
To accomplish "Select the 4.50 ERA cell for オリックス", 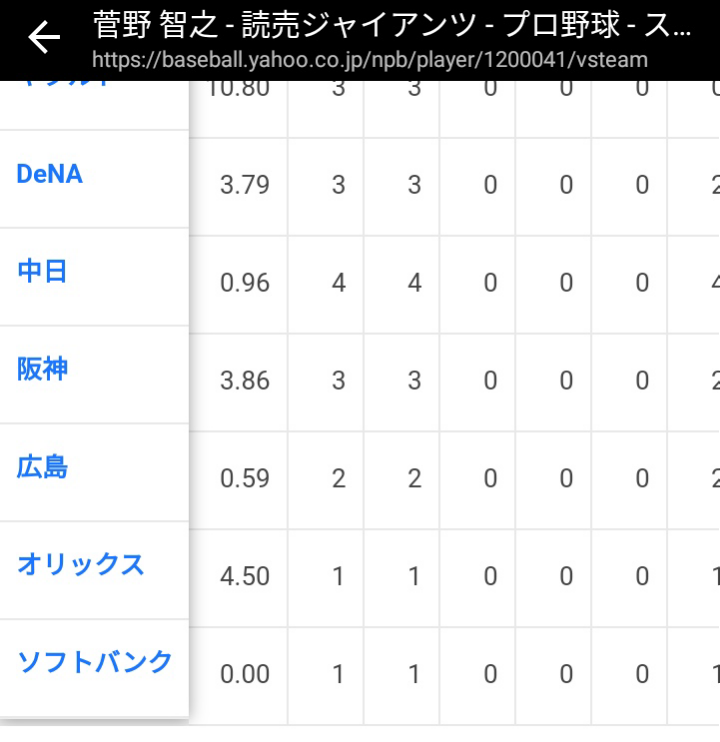I will point(245,576).
